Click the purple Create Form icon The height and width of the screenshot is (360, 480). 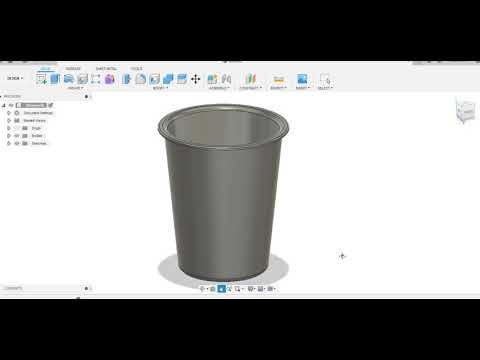[x=110, y=79]
